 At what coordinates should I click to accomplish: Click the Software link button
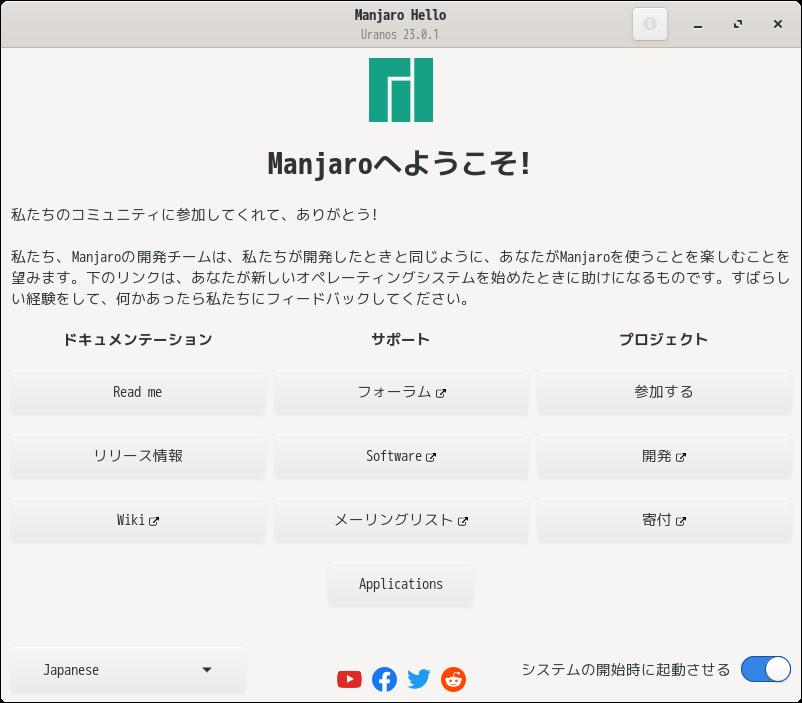(401, 456)
